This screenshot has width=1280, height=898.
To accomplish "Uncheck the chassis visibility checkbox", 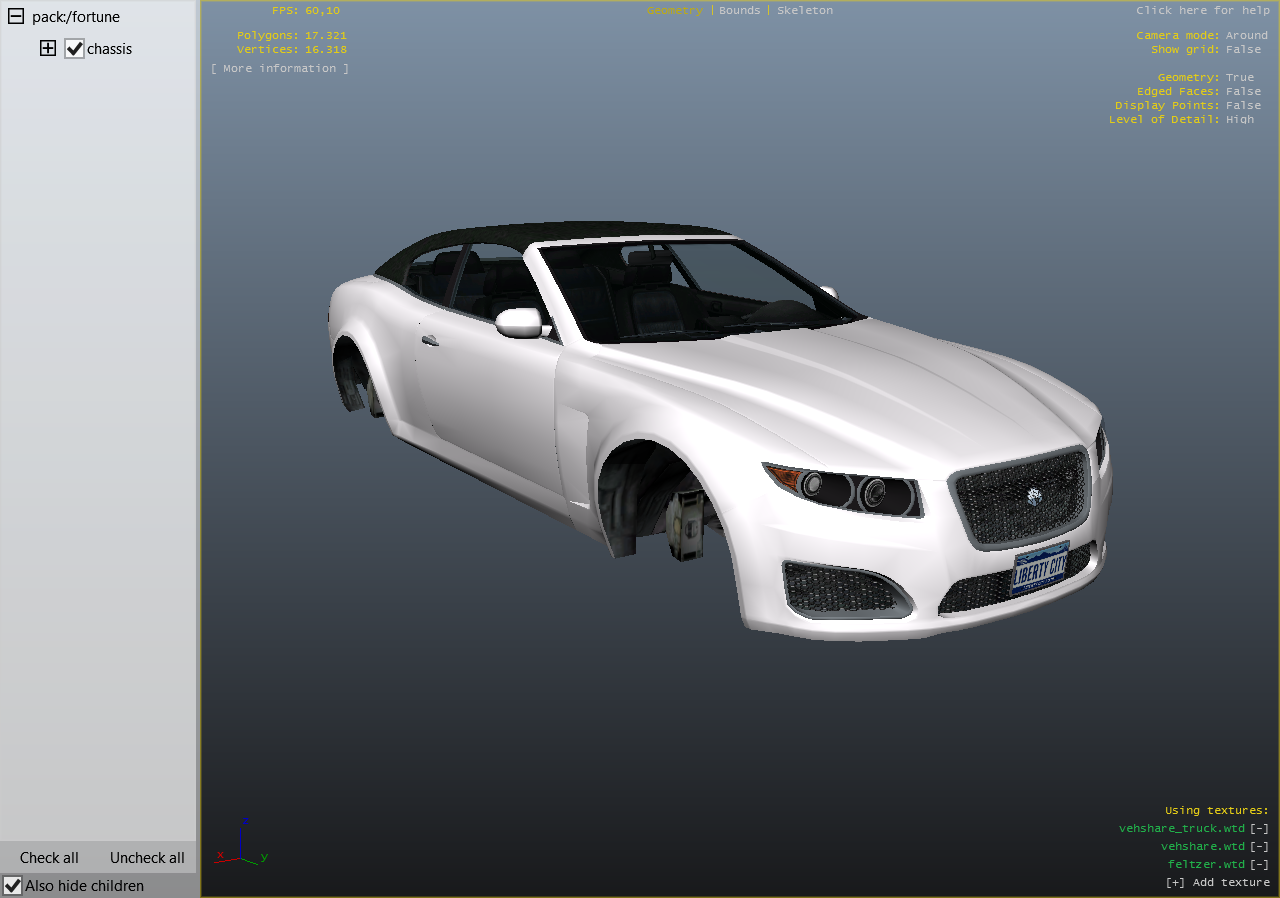I will [x=74, y=48].
